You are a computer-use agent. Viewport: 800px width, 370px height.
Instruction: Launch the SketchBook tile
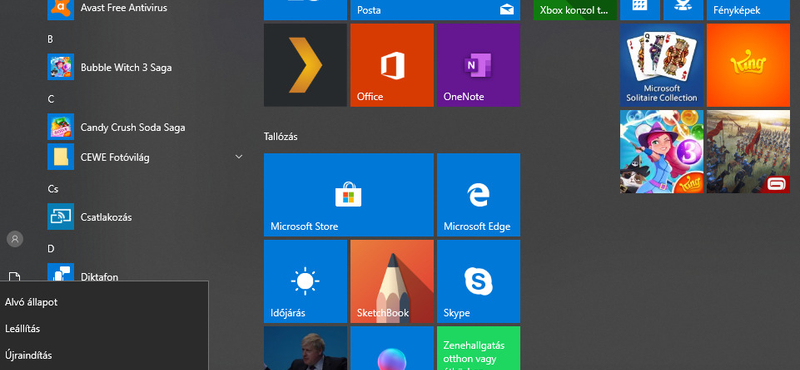click(392, 281)
